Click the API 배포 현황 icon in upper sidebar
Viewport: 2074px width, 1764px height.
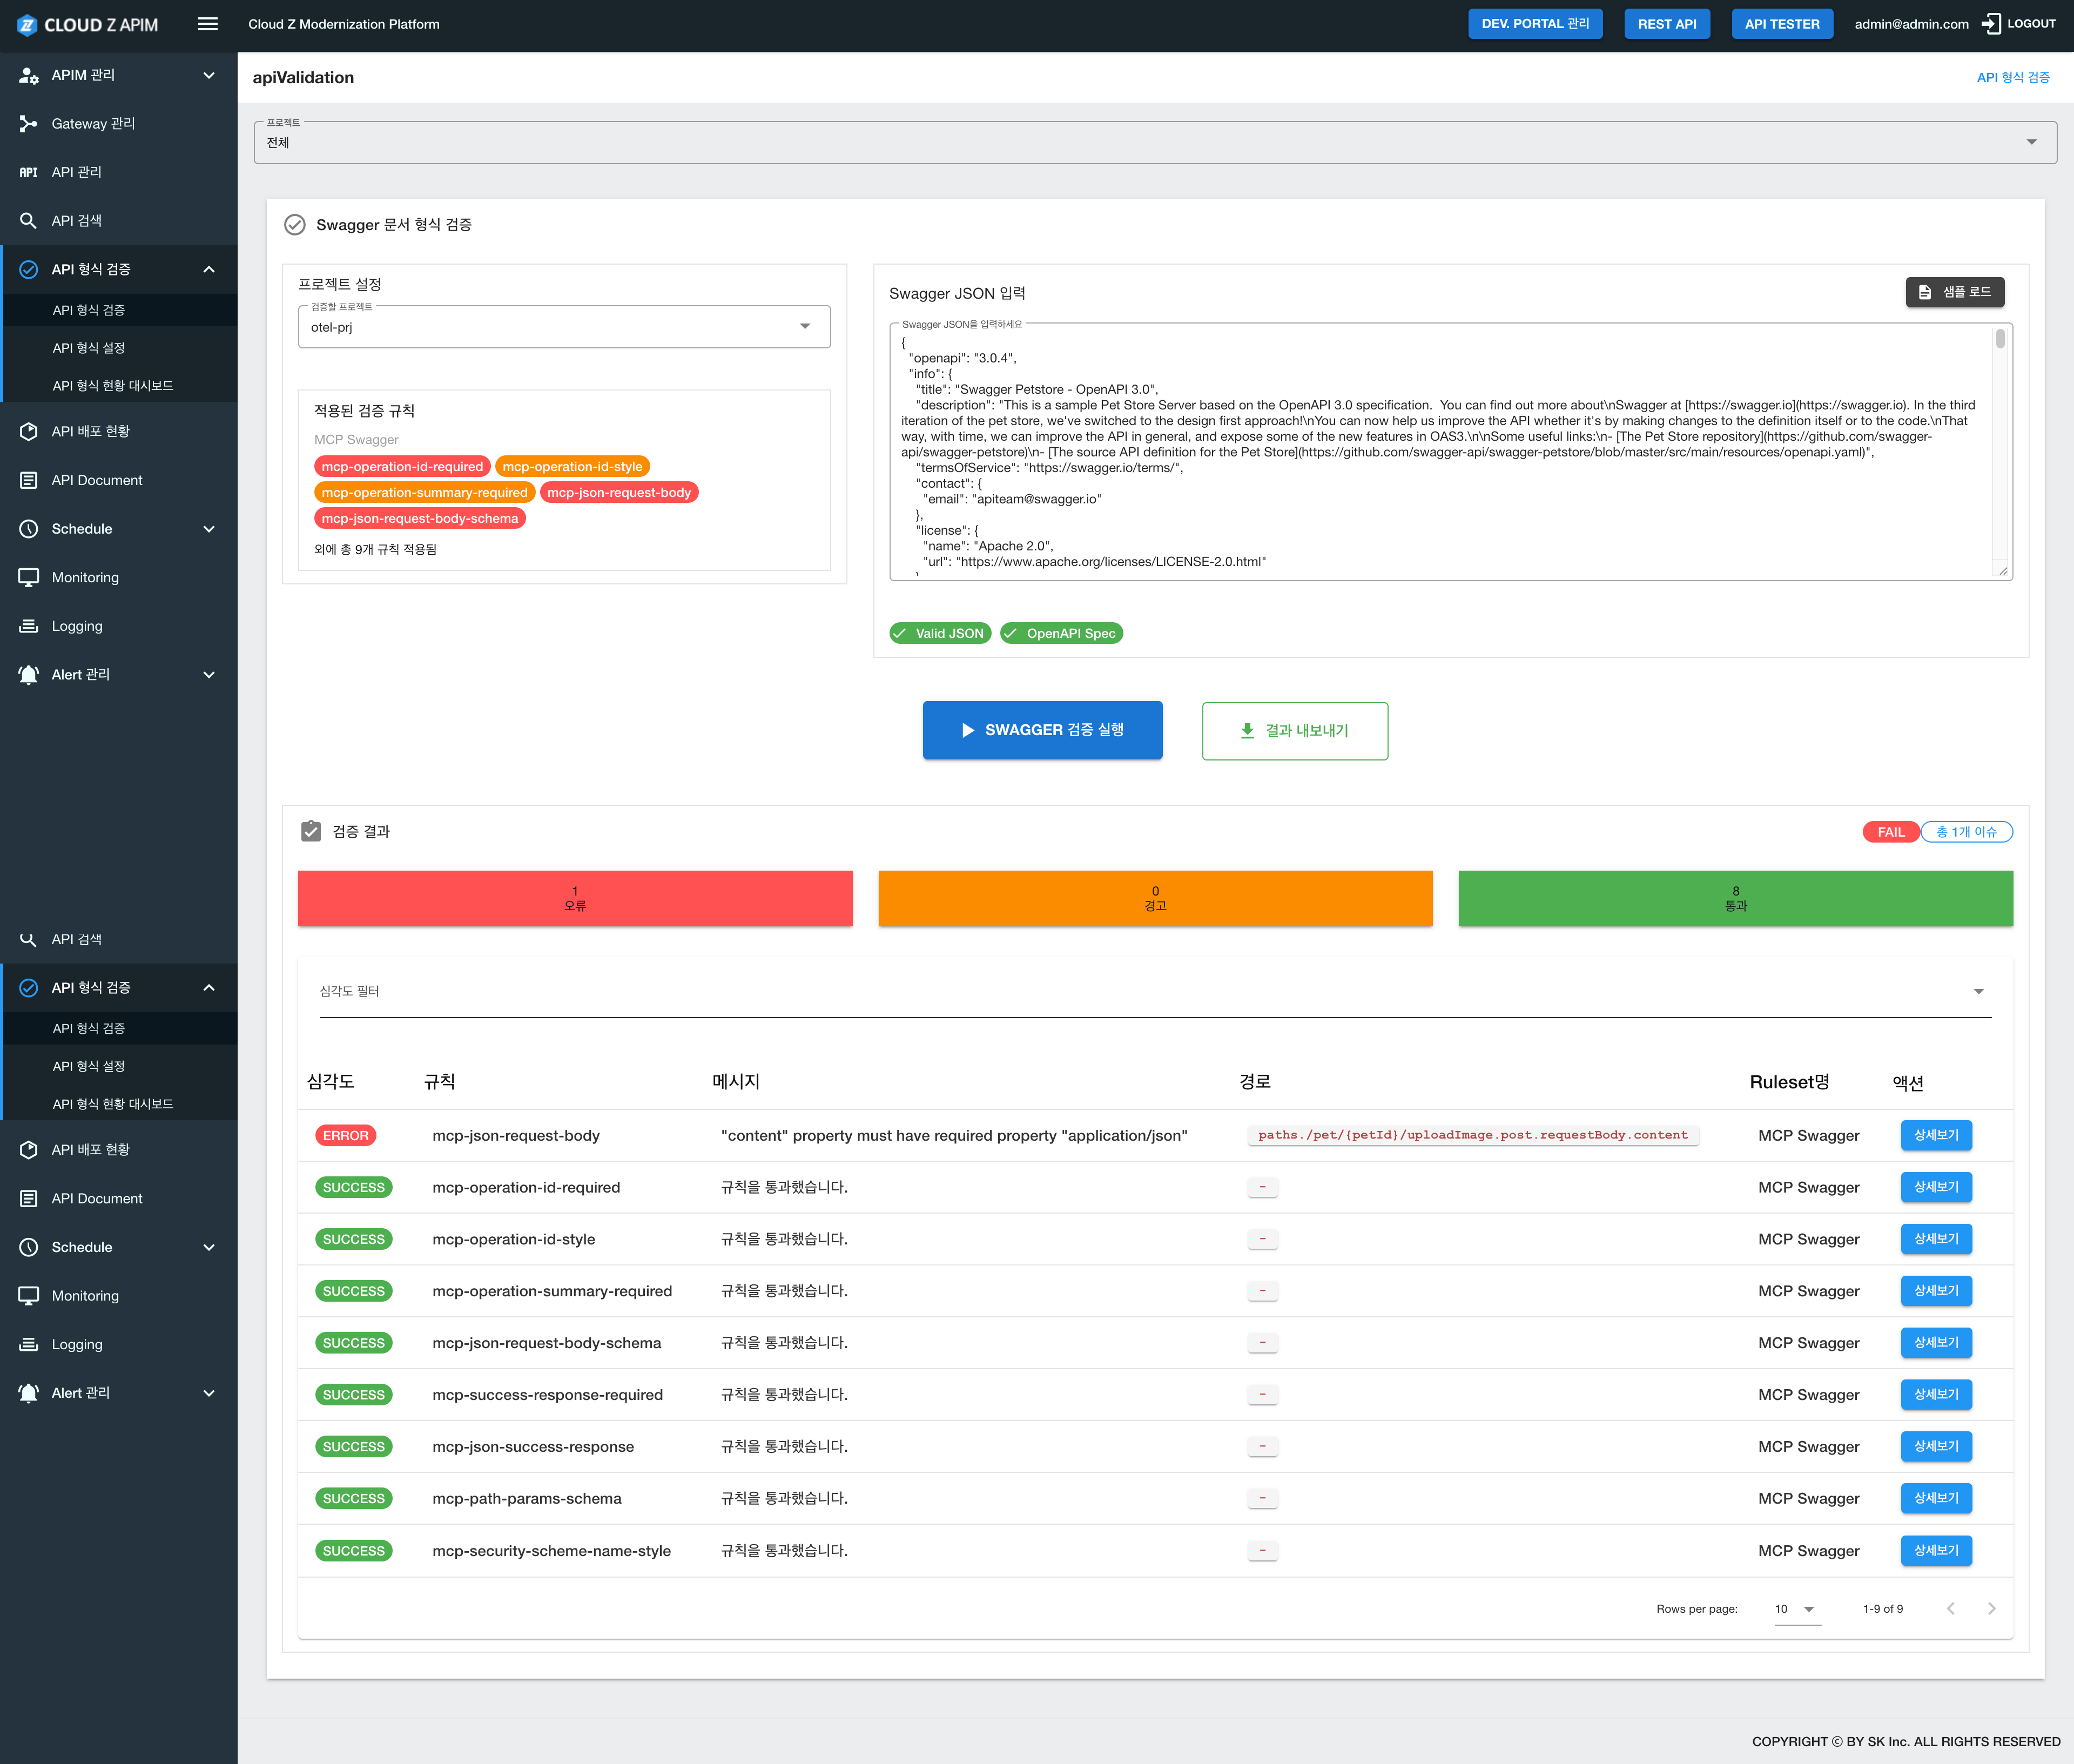click(x=28, y=431)
